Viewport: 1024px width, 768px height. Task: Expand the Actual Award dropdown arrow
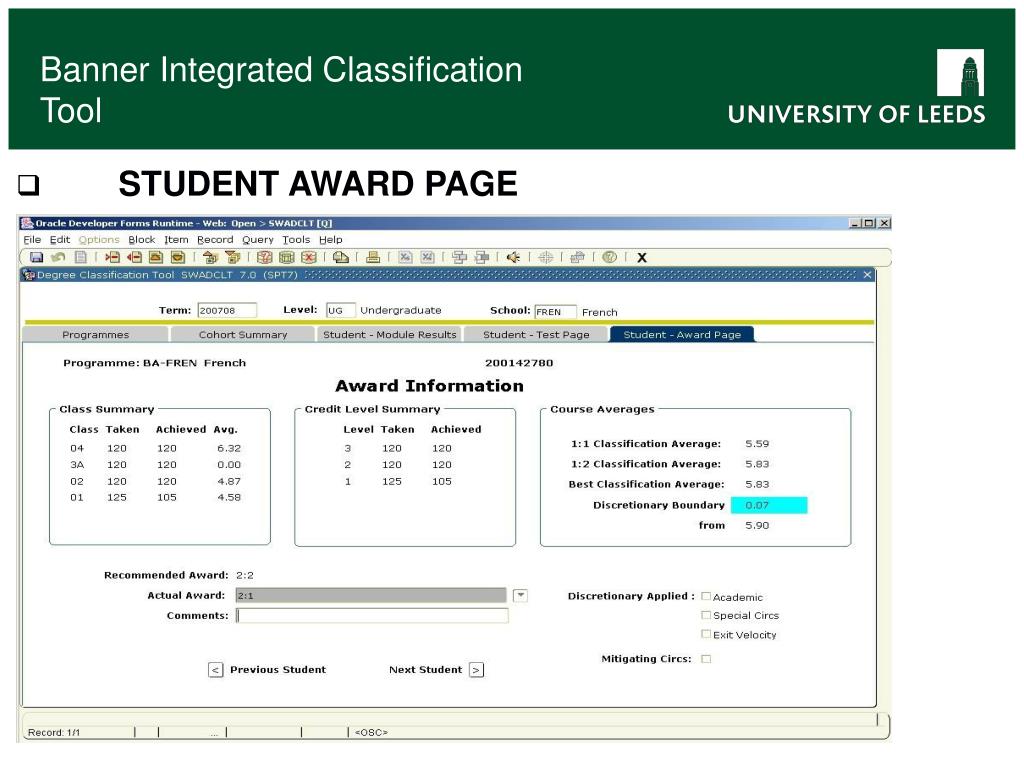tap(520, 596)
